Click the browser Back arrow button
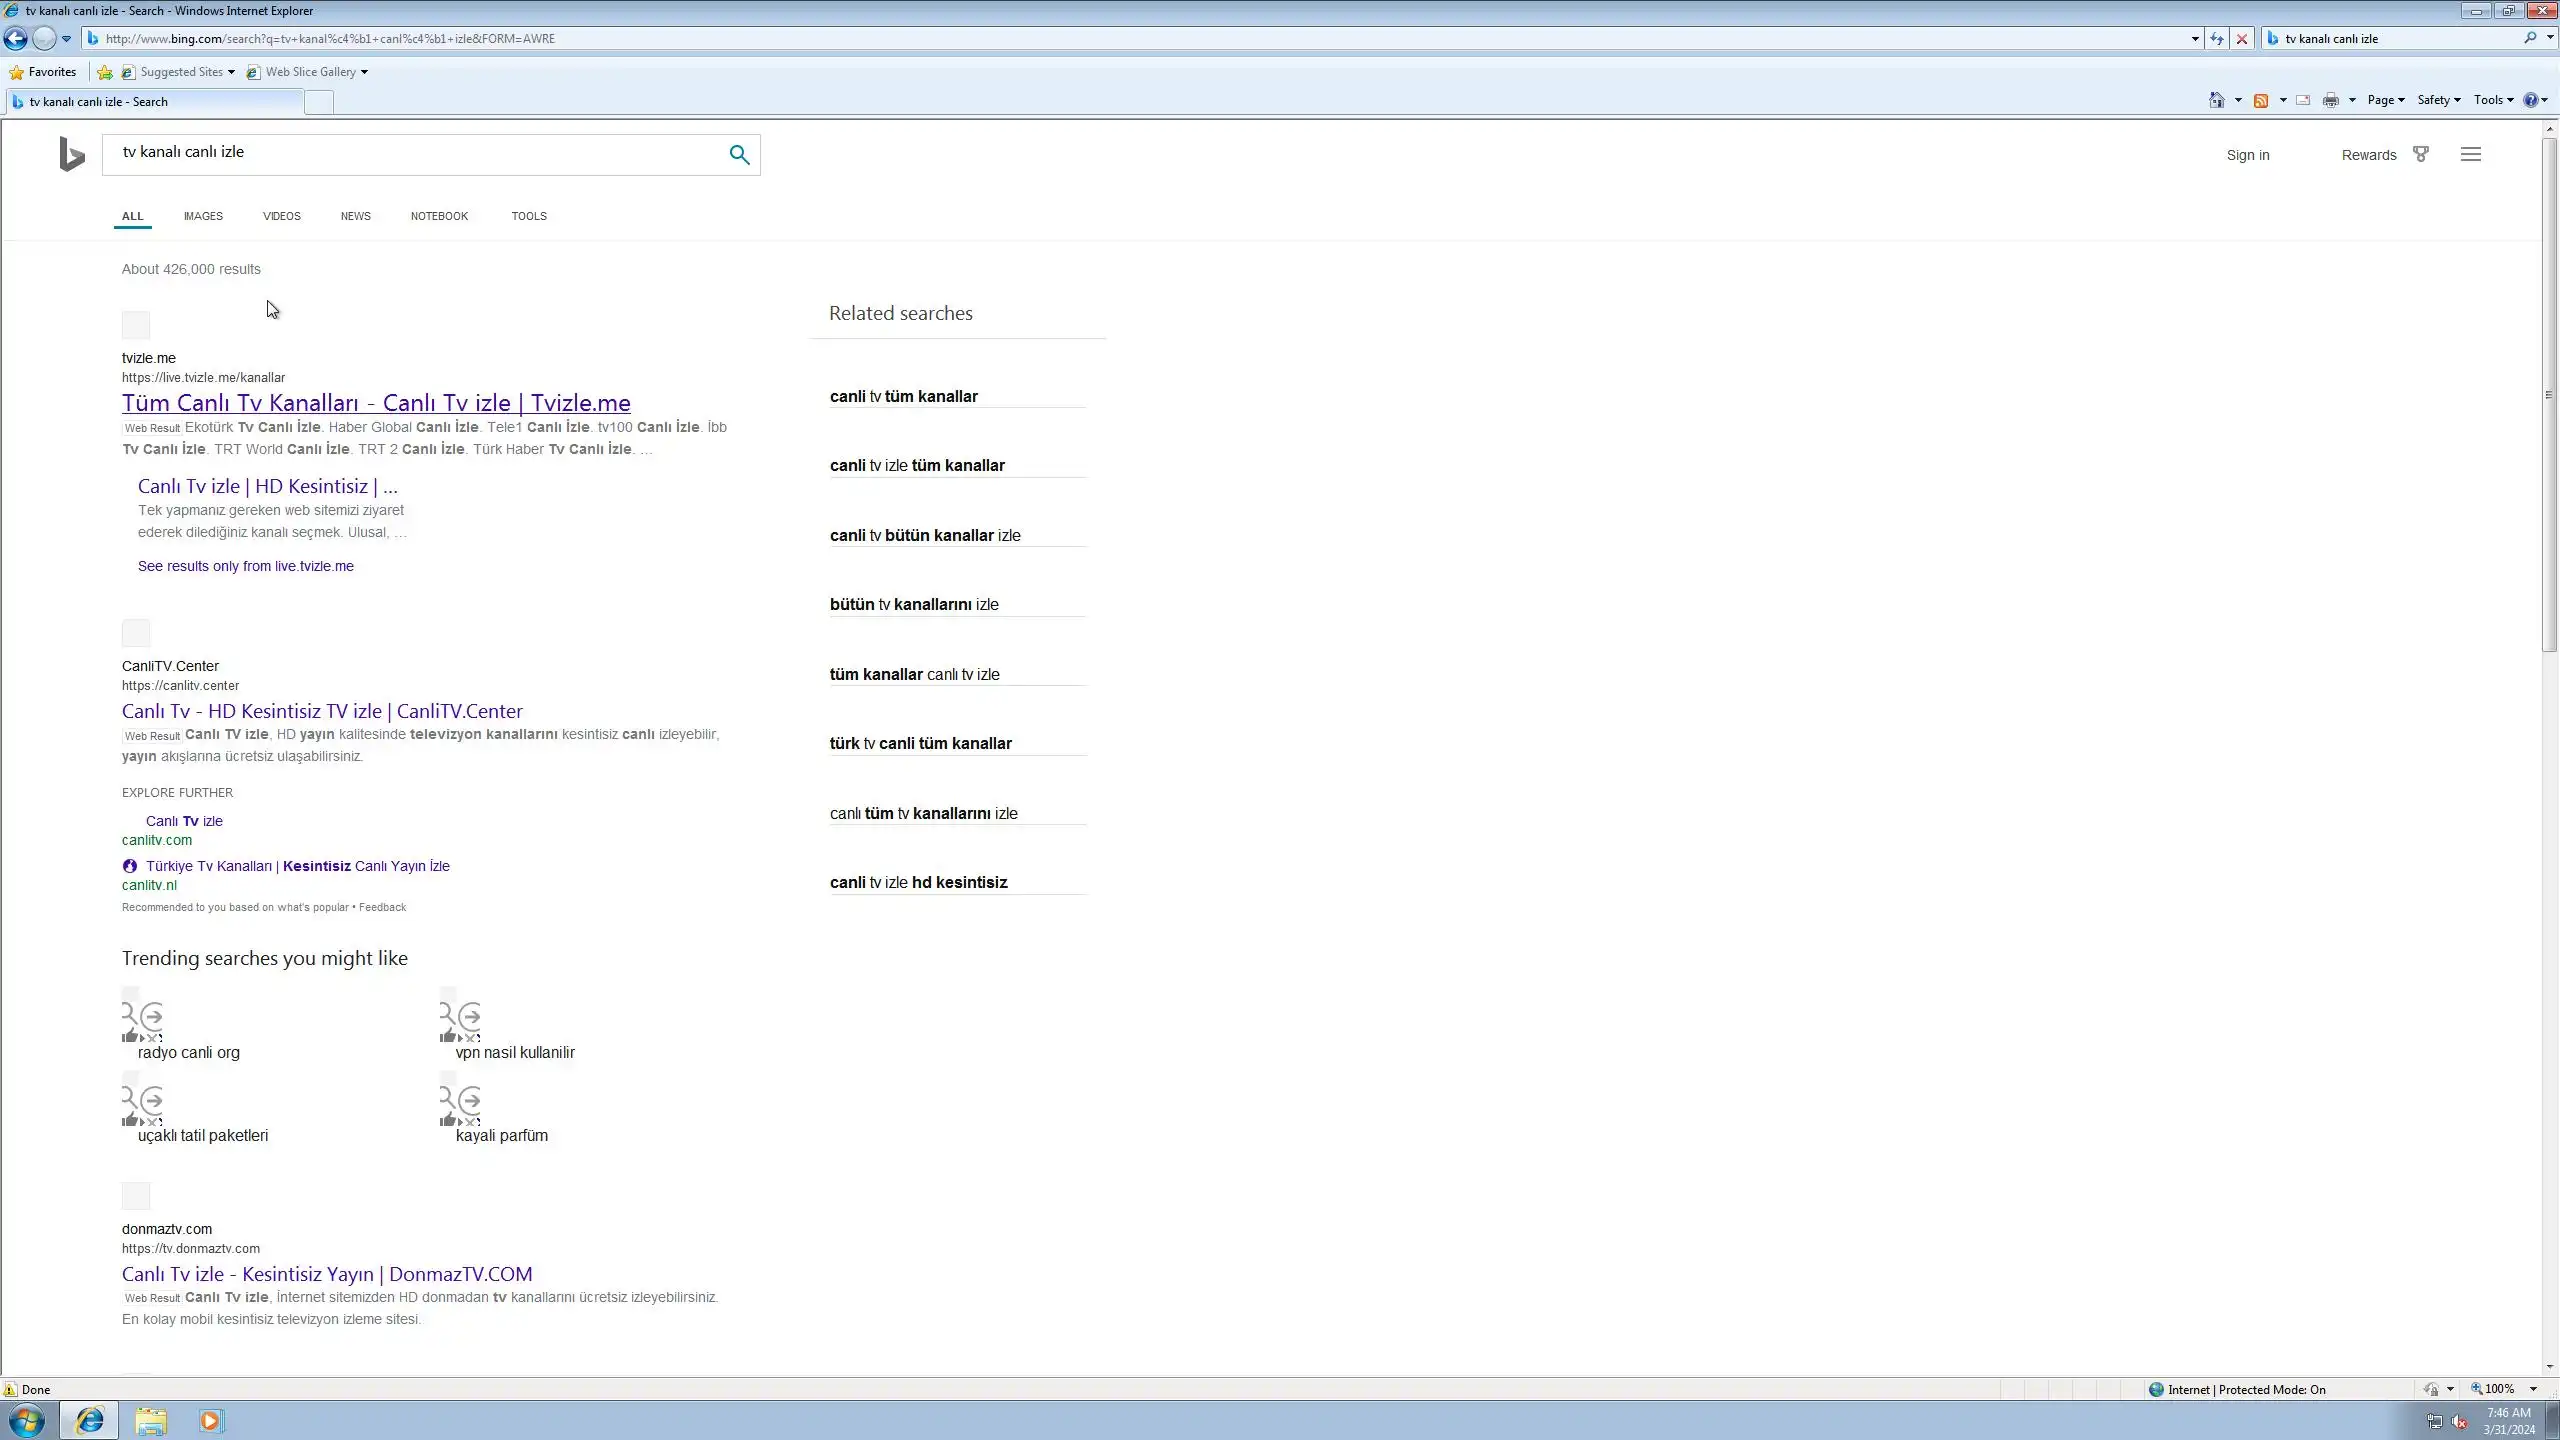 (16, 39)
